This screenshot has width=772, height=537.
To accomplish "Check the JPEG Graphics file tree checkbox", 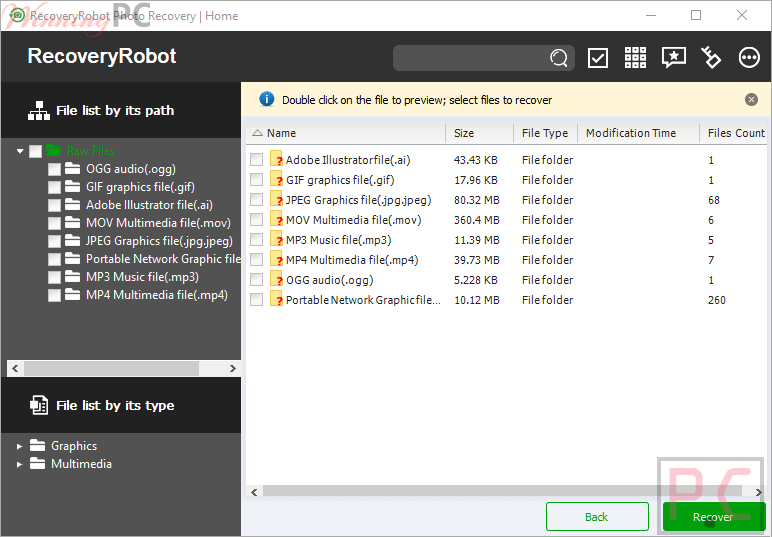I will coord(54,241).
